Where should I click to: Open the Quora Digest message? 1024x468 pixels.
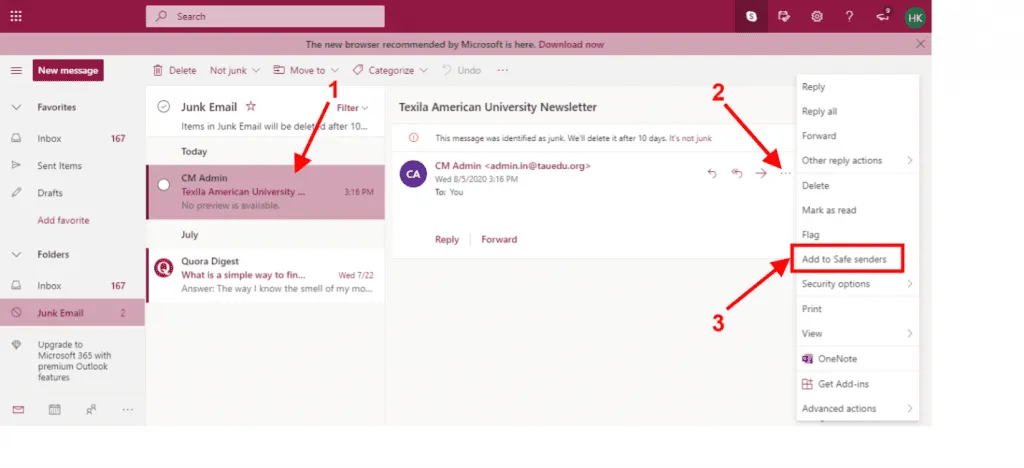[x=265, y=275]
